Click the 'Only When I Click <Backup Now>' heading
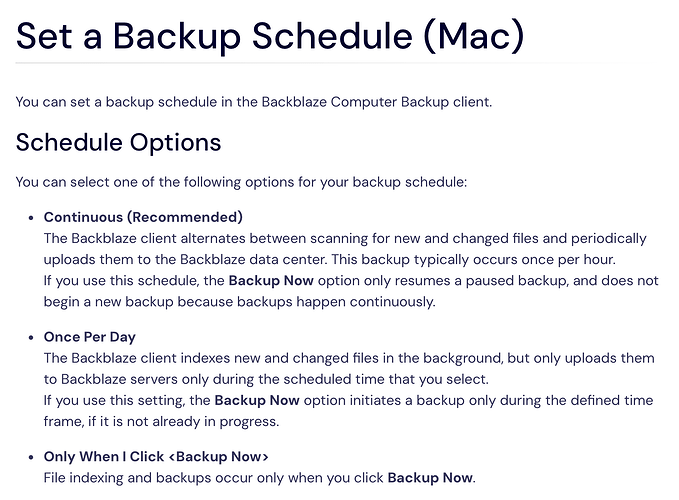Image resolution: width=679 pixels, height=500 pixels. 156,456
